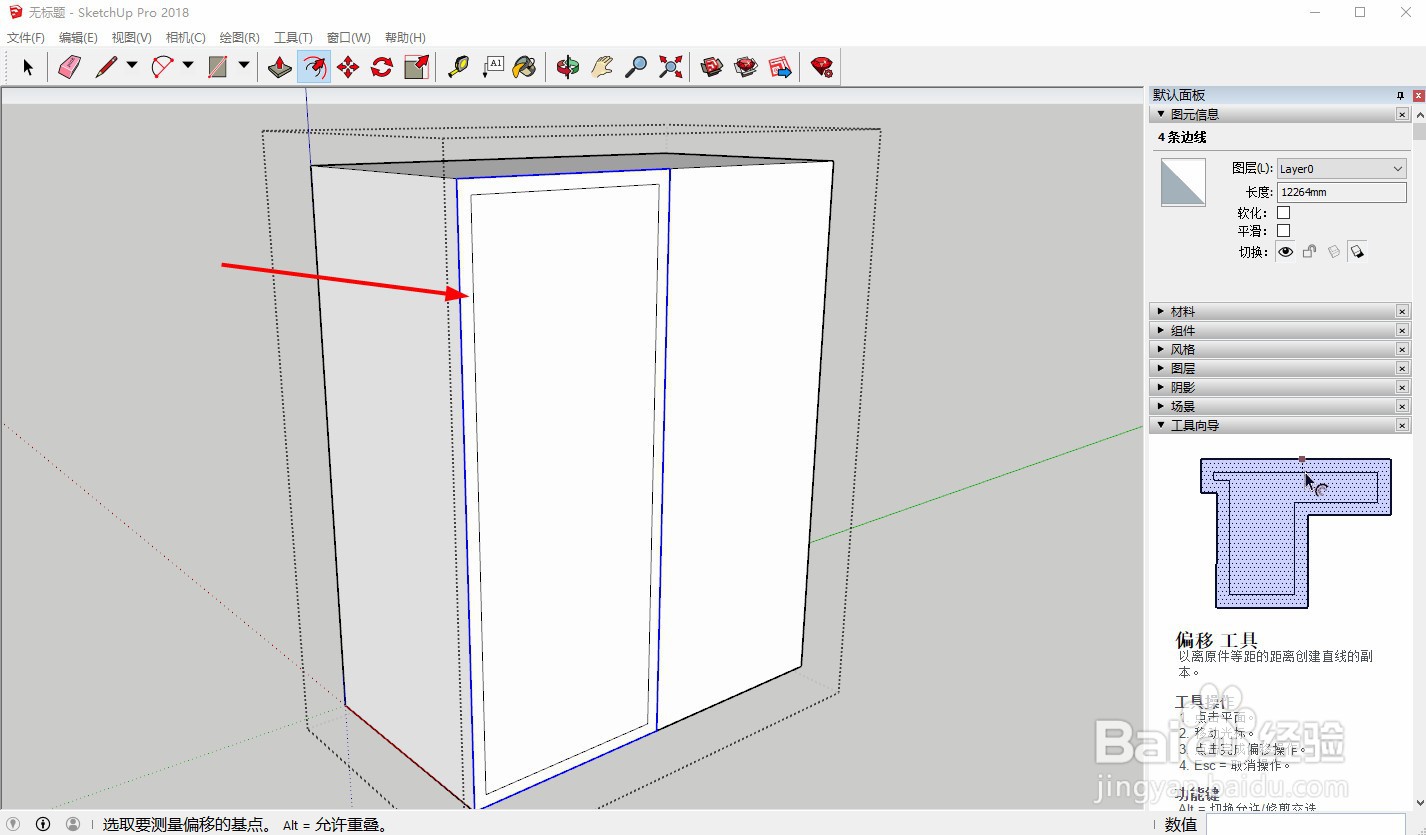Select the arrow Select tool
The image size is (1426, 835).
pos(28,67)
